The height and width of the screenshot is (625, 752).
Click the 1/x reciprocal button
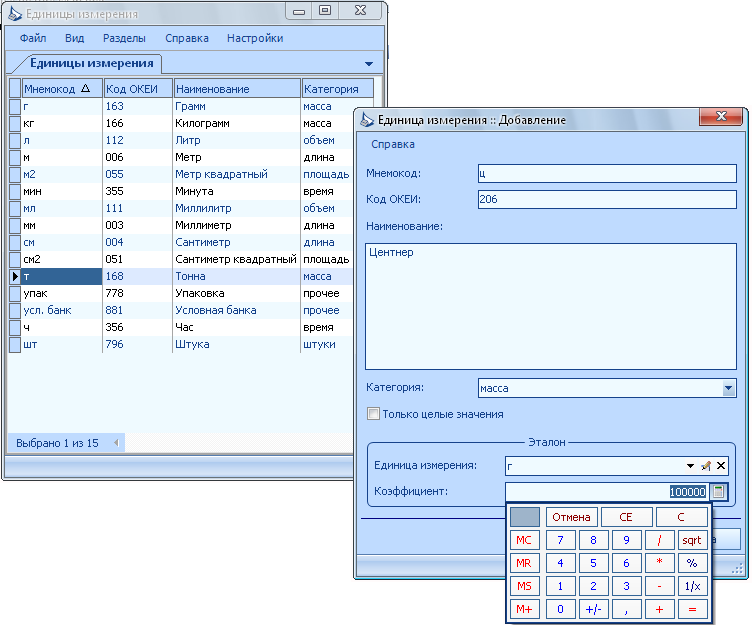coord(692,586)
